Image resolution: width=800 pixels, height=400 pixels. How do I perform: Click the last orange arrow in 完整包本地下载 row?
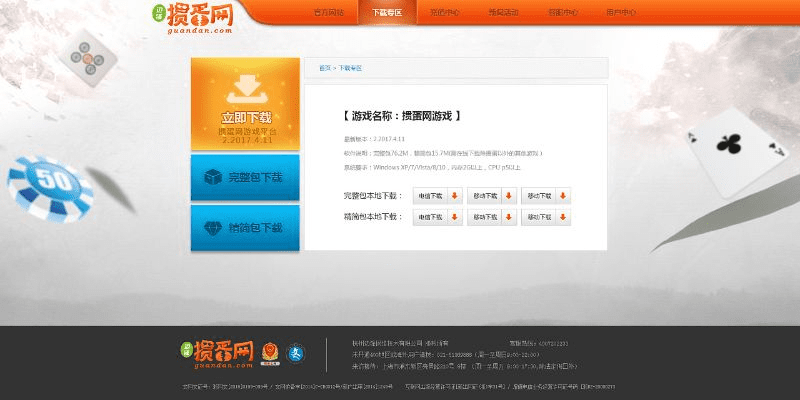[x=563, y=196]
